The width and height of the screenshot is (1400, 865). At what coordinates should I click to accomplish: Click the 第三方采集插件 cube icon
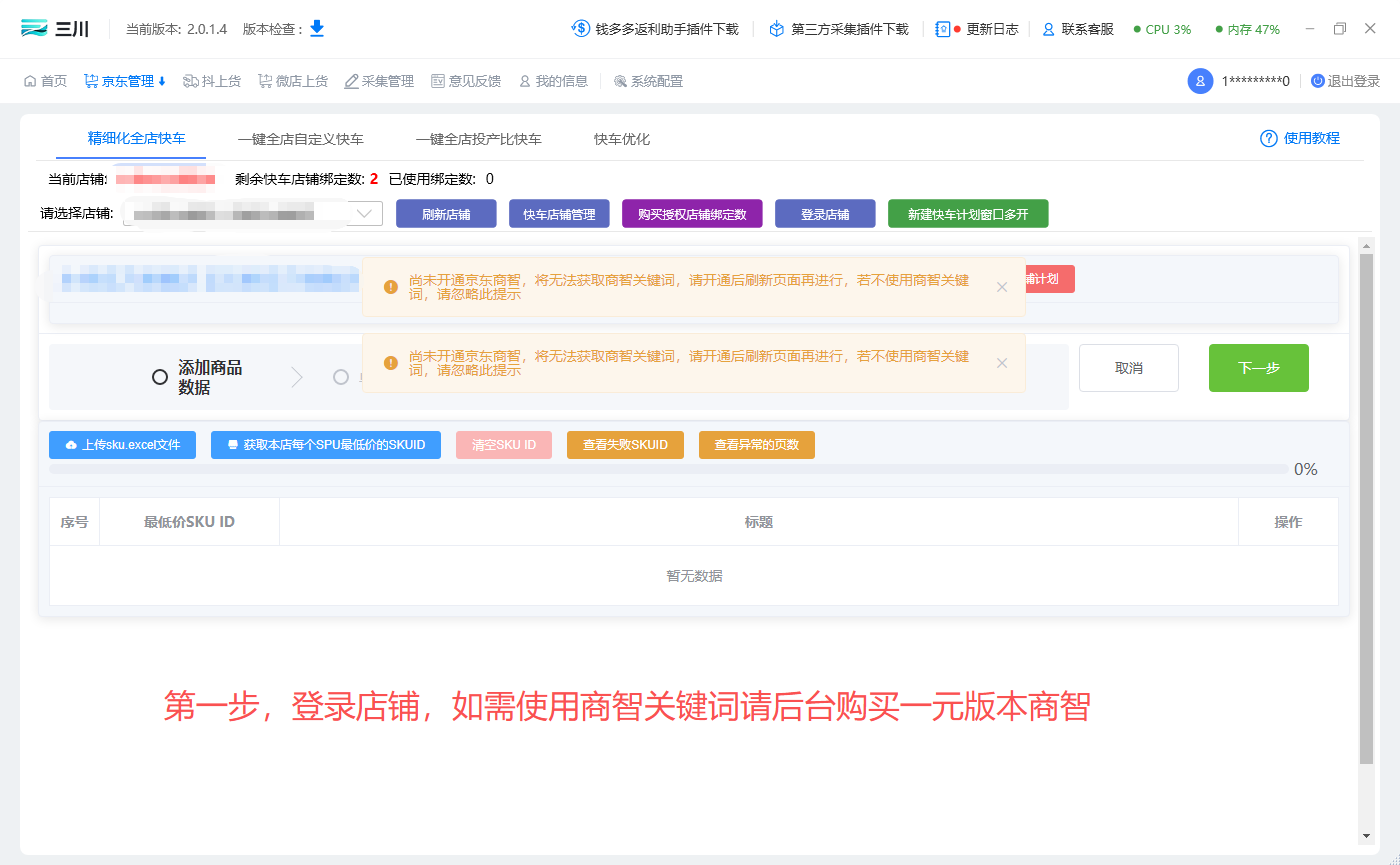click(x=777, y=29)
